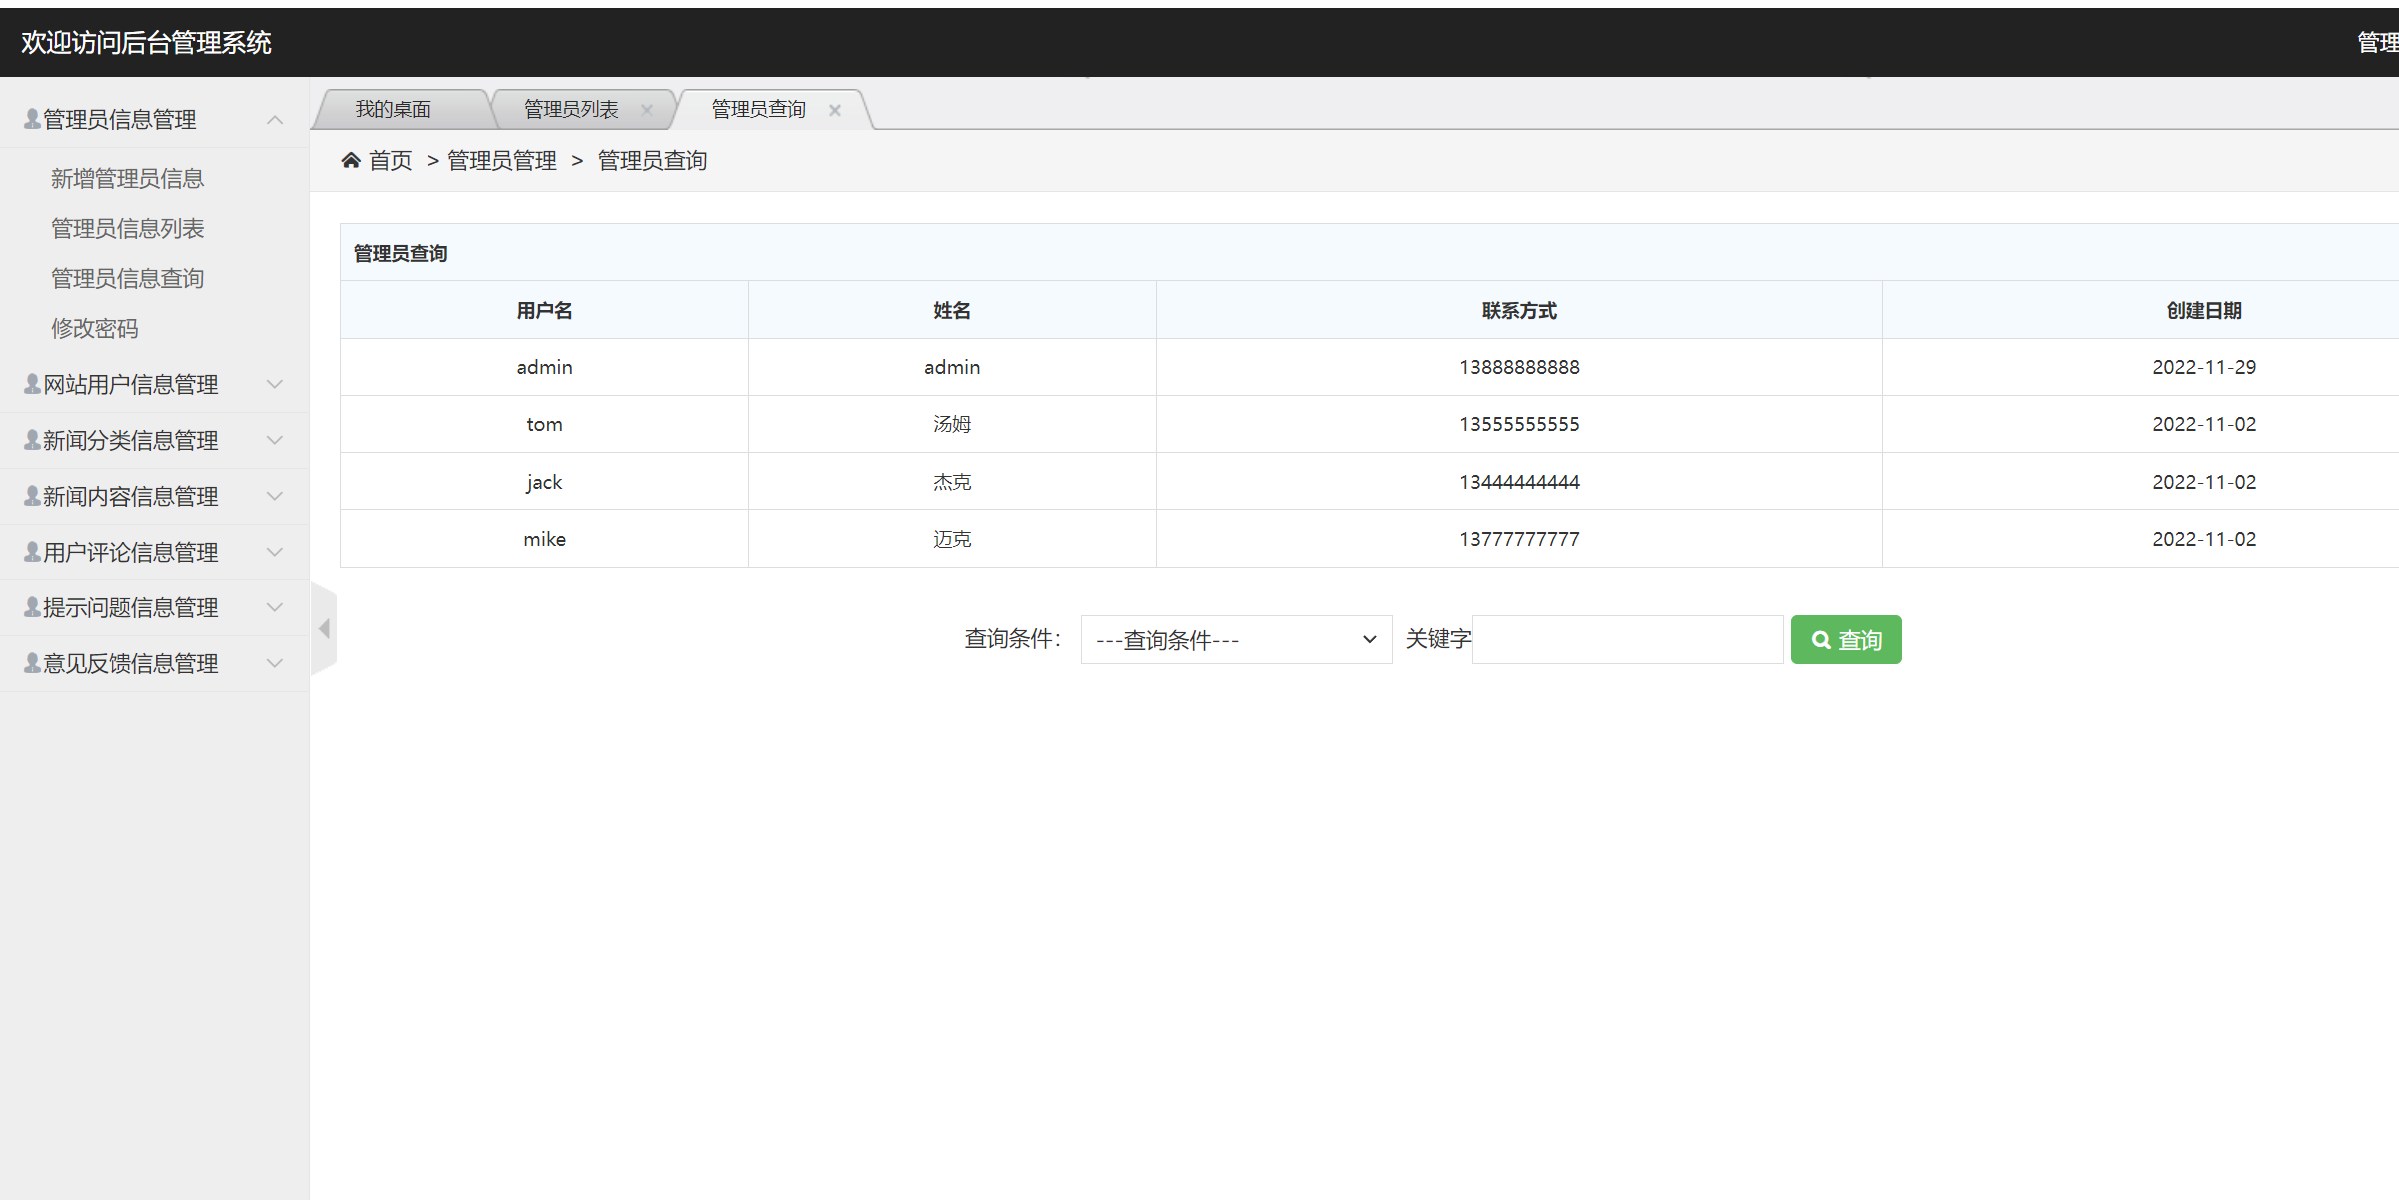Click user icon beside 意见反馈信息管理
This screenshot has width=2399, height=1200.
point(33,663)
